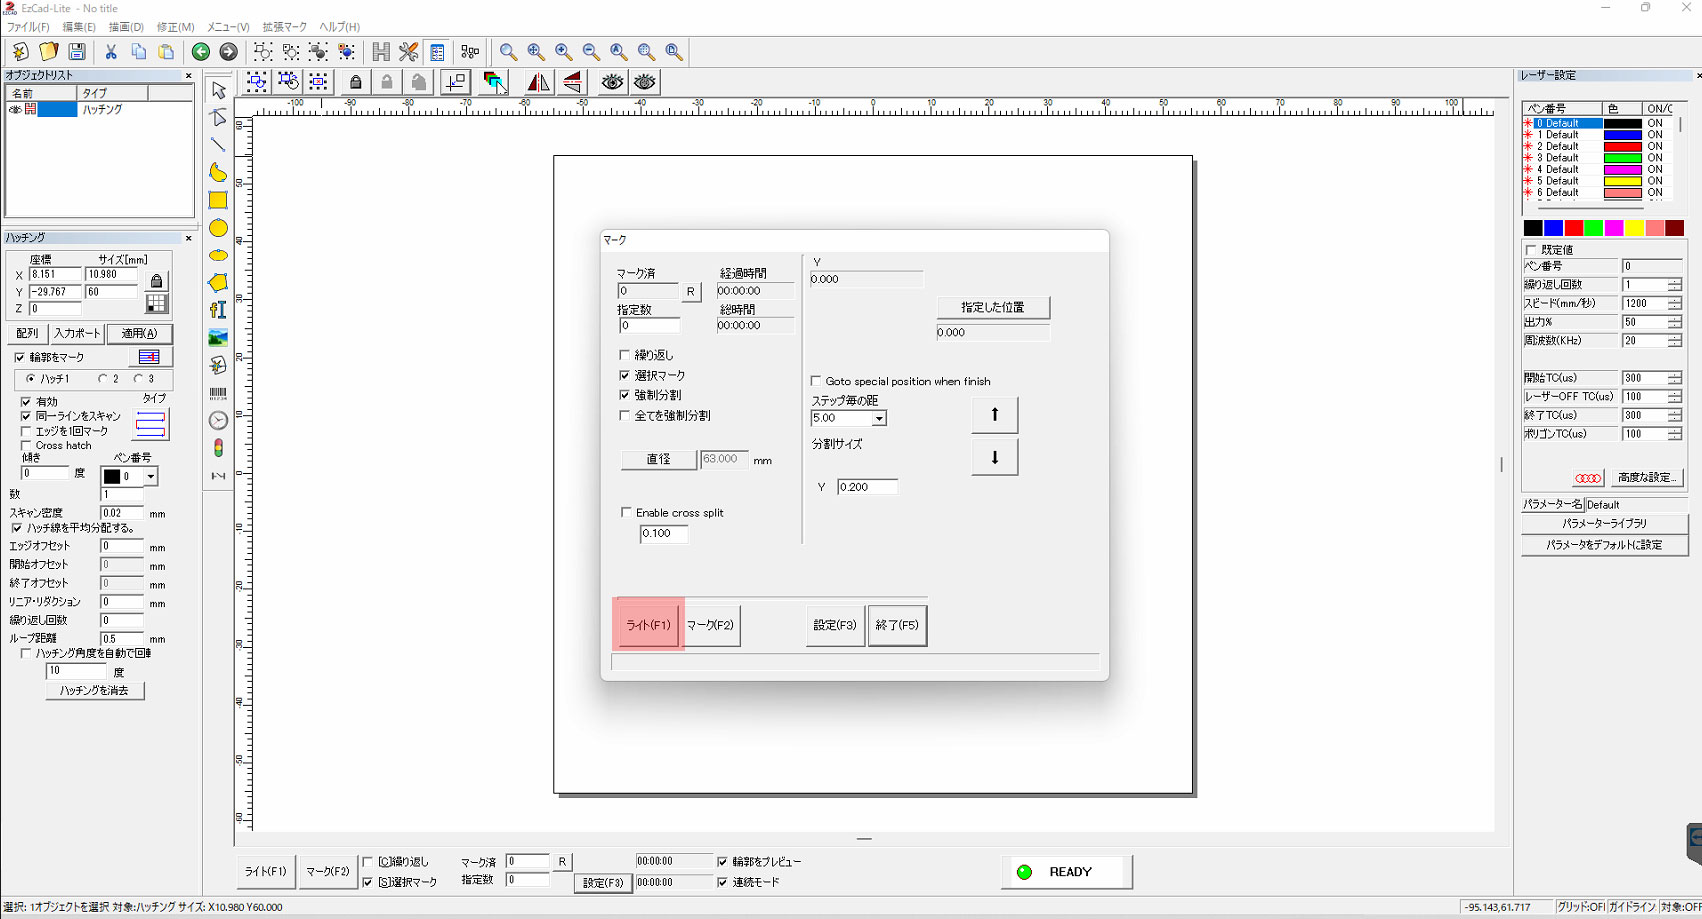1702x919 pixels.
Task: Increase 出力% spinner value
Action: coord(1675,319)
